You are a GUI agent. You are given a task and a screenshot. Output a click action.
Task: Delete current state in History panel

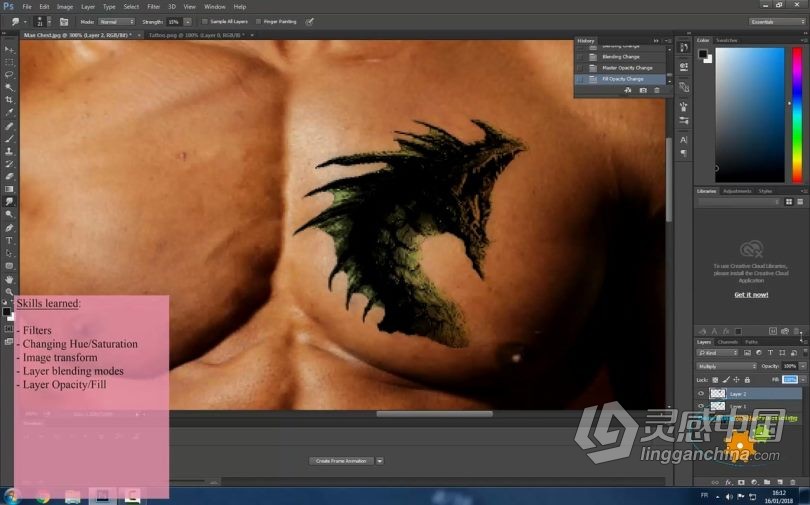click(657, 90)
